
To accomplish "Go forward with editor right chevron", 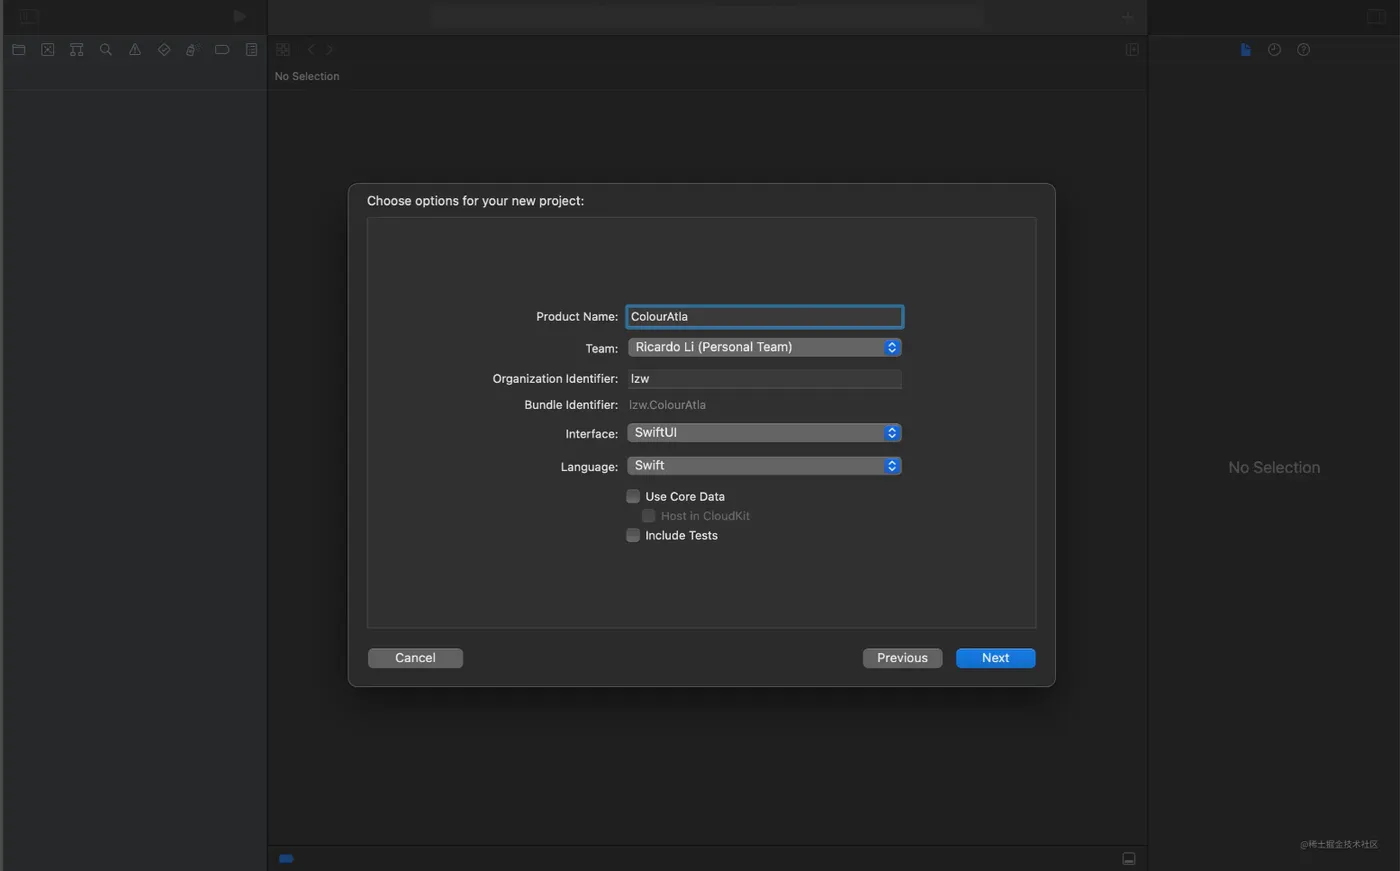I will 330,49.
